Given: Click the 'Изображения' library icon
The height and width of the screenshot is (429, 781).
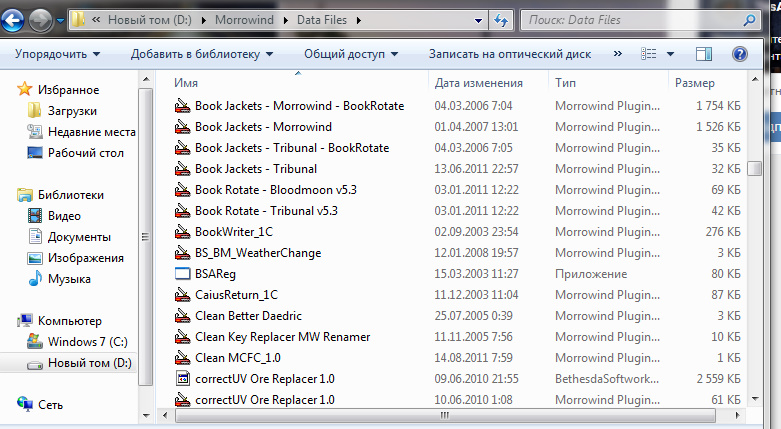Looking at the screenshot, I should 35,258.
